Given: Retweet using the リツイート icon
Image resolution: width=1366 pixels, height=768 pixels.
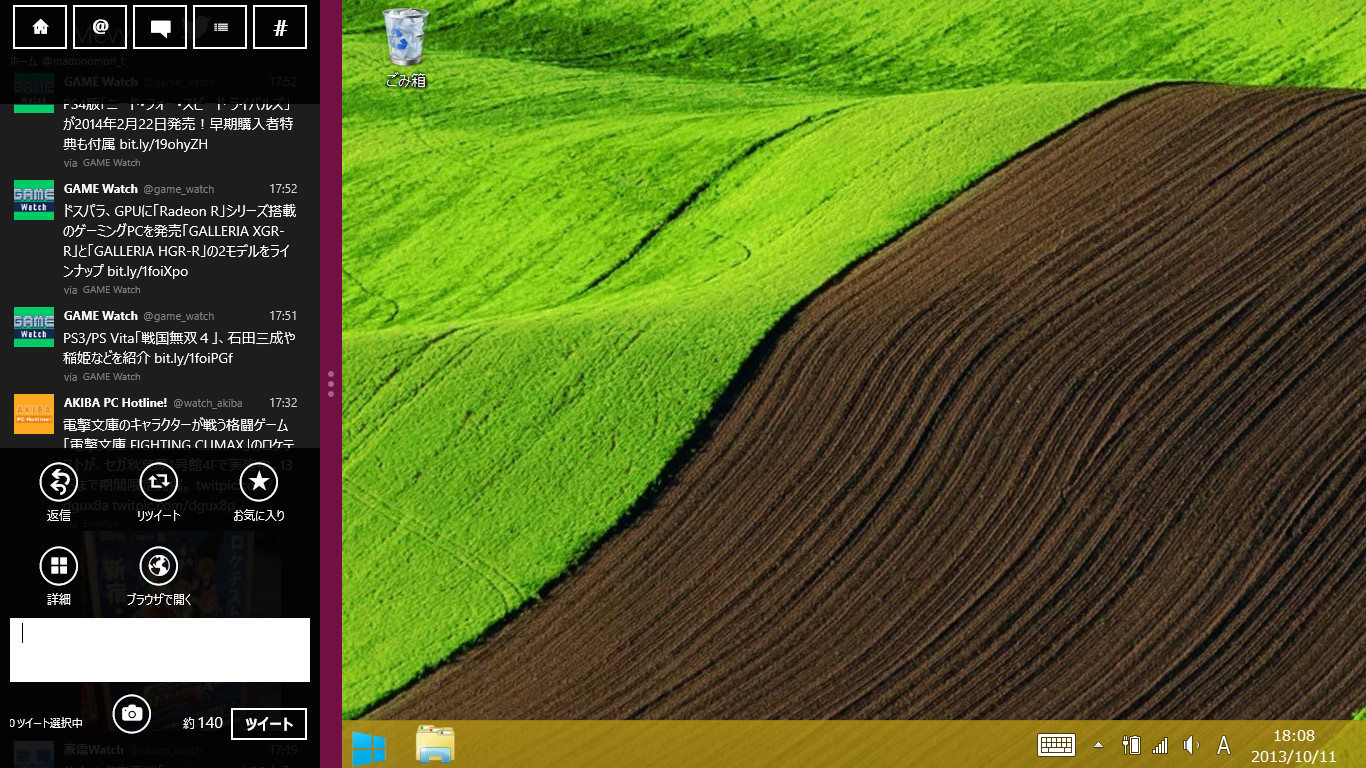Looking at the screenshot, I should pyautogui.click(x=158, y=482).
